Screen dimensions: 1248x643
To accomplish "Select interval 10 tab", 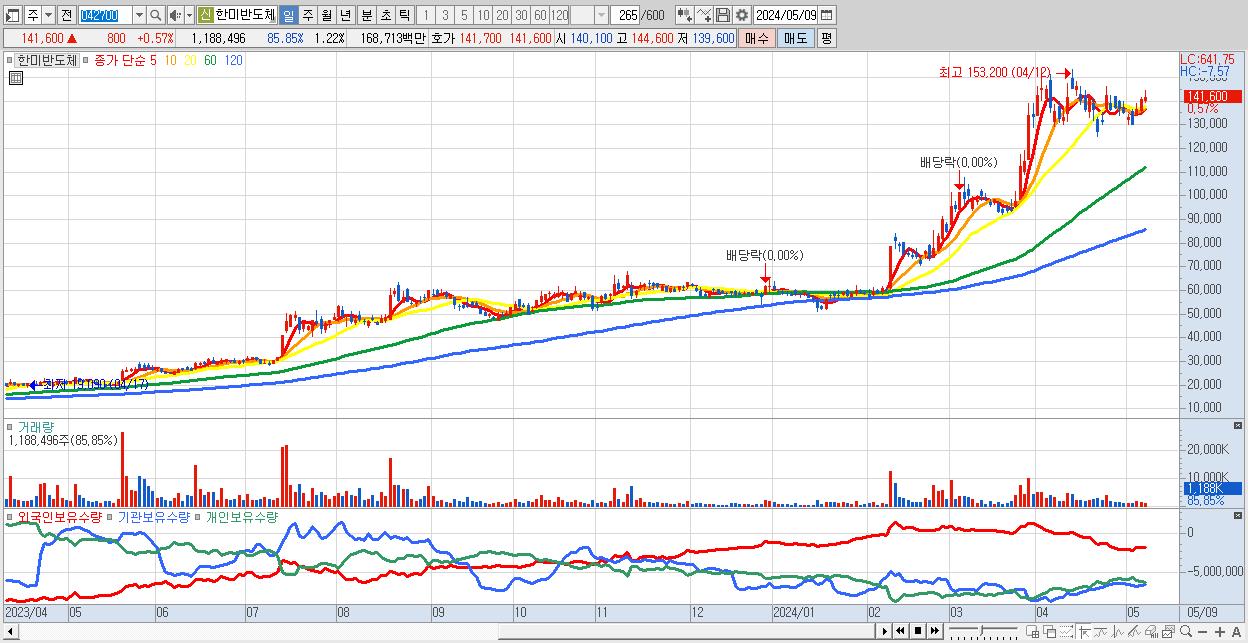I will [x=483, y=15].
